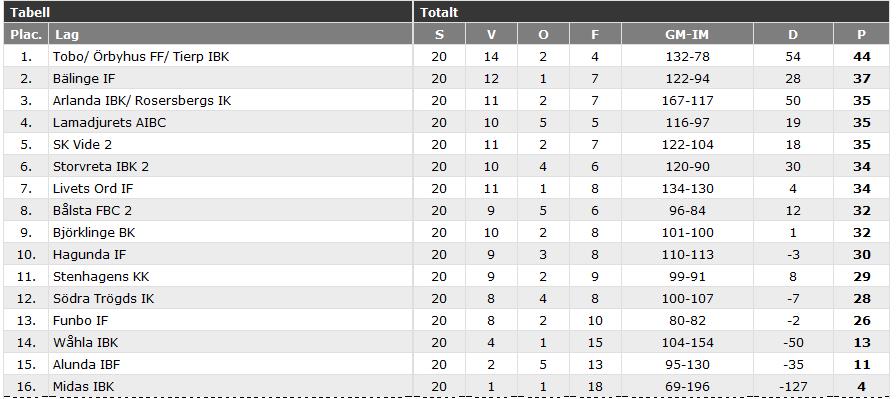Open Arlanda IBK/ Rosersbergs IK team
The image size is (896, 399).
pos(142,101)
